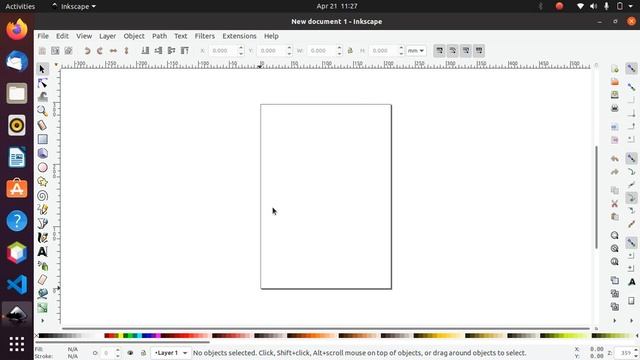
Task: Toggle scale stroke width with object
Action: [x=440, y=51]
